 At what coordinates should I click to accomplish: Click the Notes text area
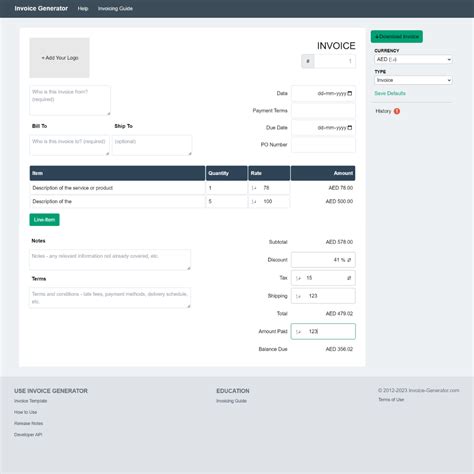point(110,260)
